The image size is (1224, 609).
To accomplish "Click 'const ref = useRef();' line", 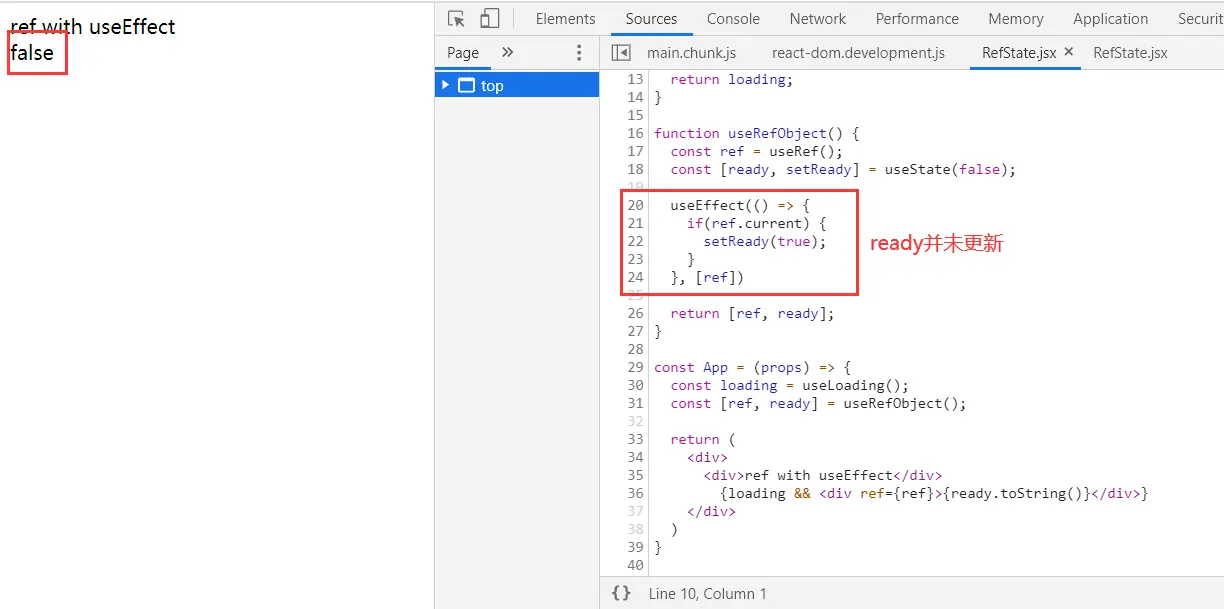I will pyautogui.click(x=757, y=152).
